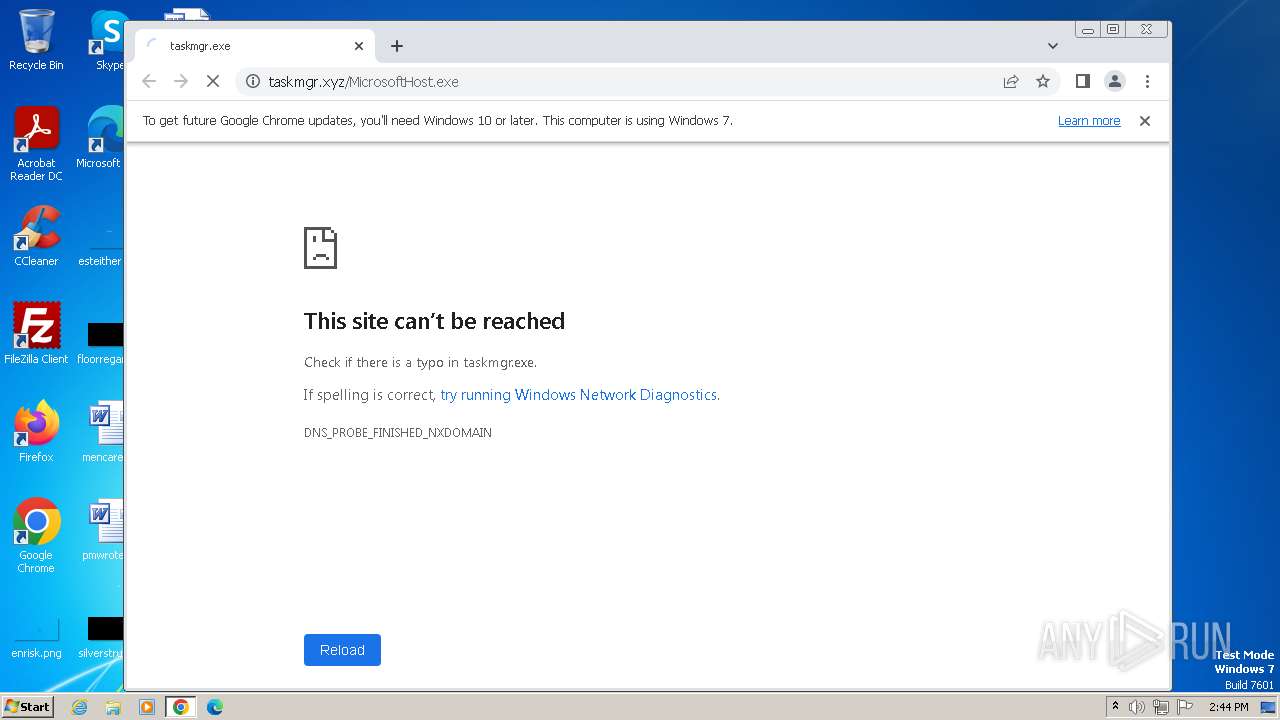1280x720 pixels.
Task: Open Google Chrome desktop shortcut
Action: 36,536
